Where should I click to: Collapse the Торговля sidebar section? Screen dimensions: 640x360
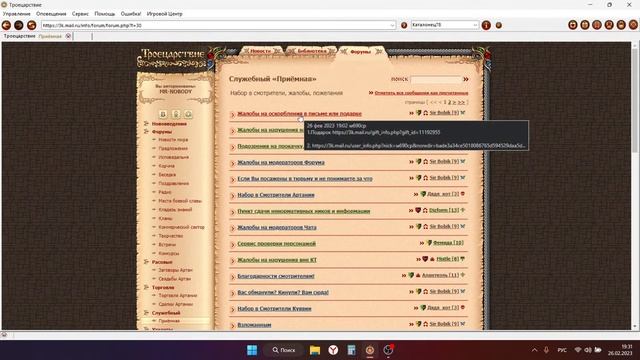(x=146, y=287)
